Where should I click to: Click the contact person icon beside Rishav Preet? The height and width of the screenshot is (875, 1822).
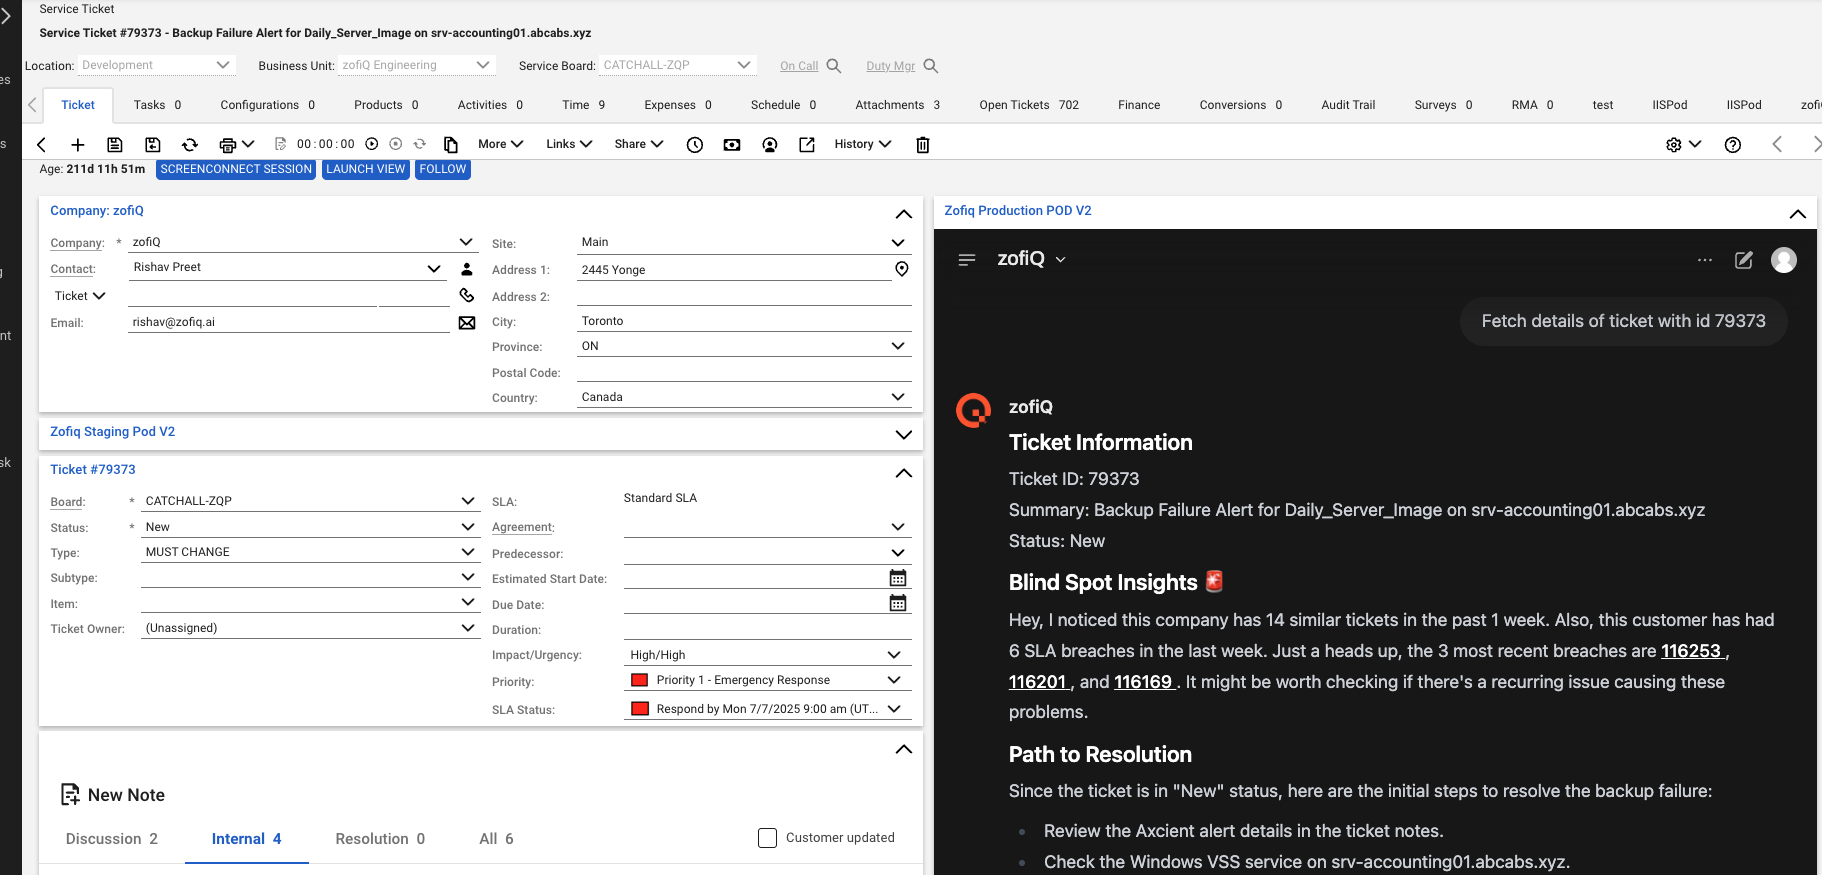click(467, 269)
